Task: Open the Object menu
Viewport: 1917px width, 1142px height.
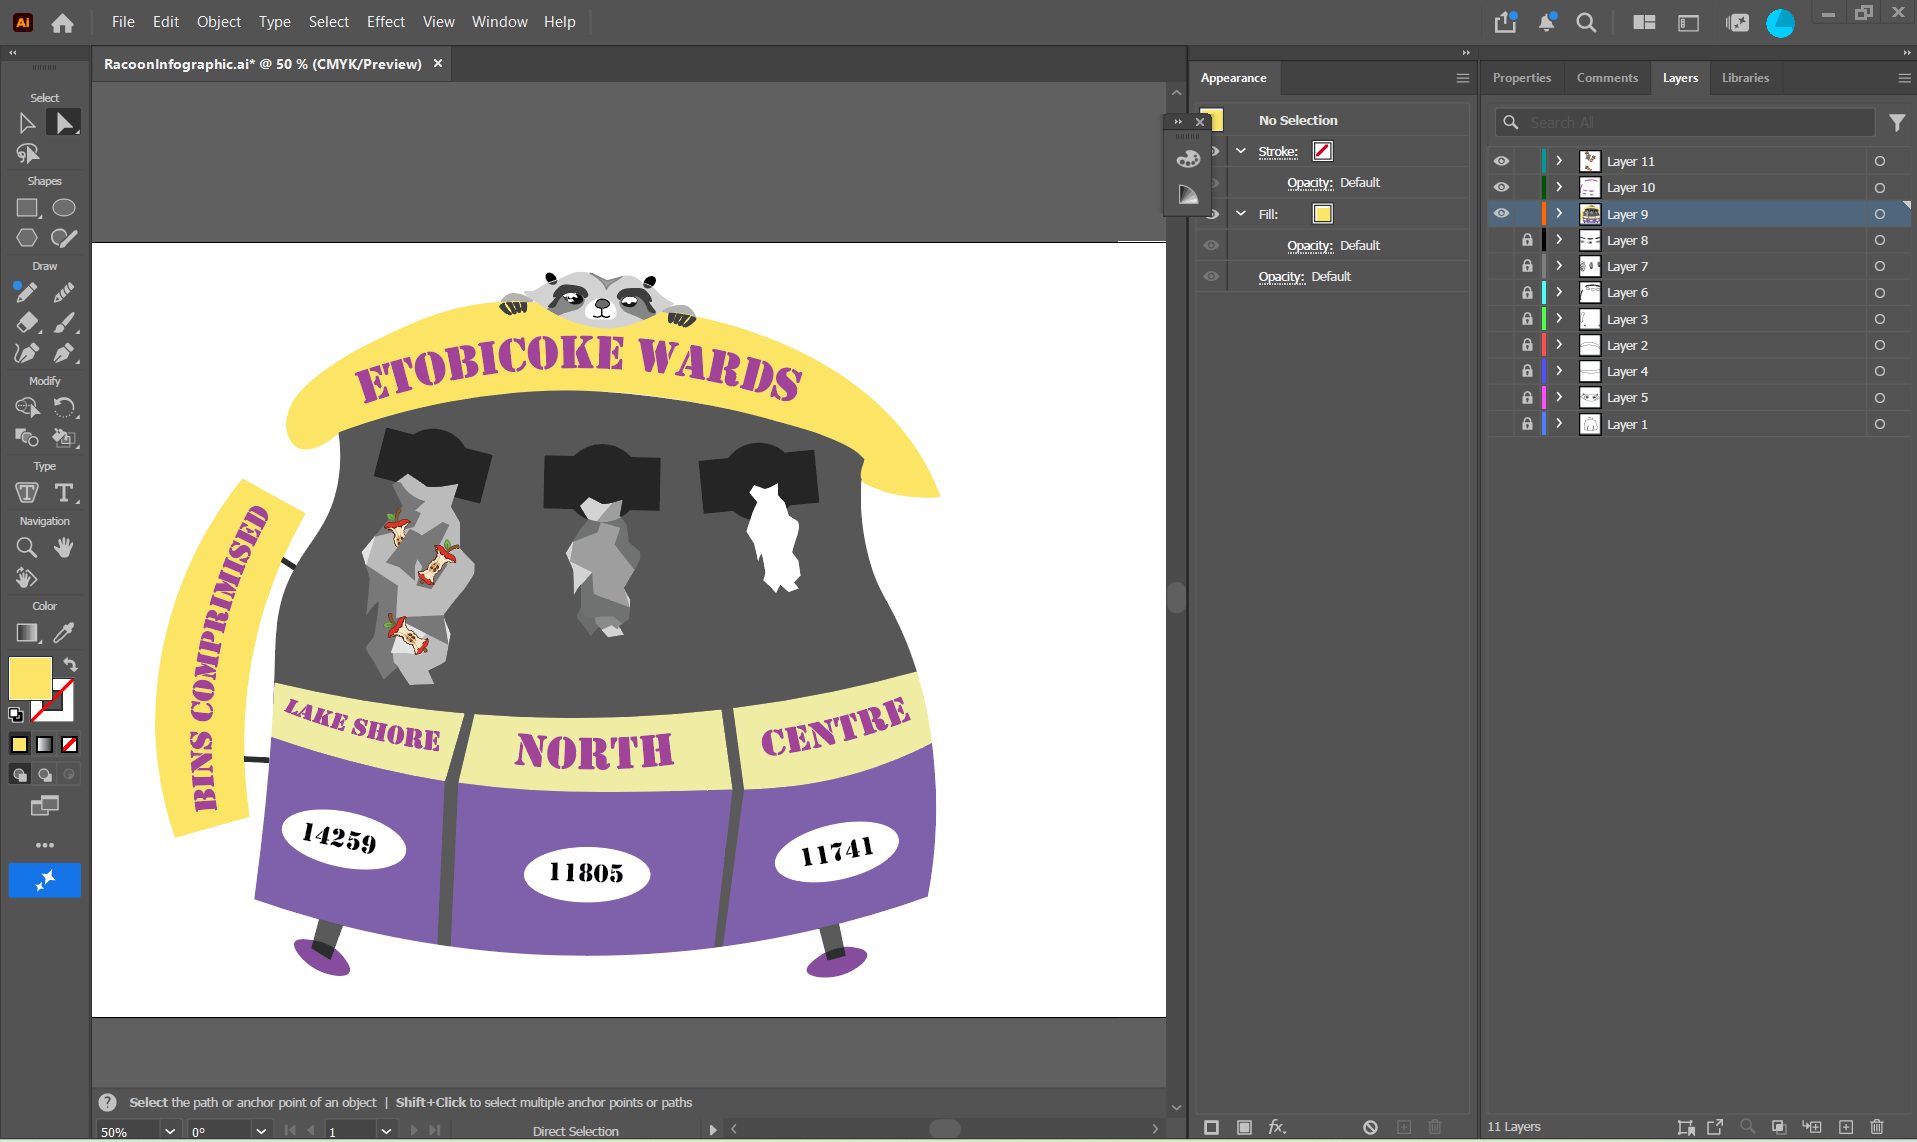Action: (x=218, y=21)
